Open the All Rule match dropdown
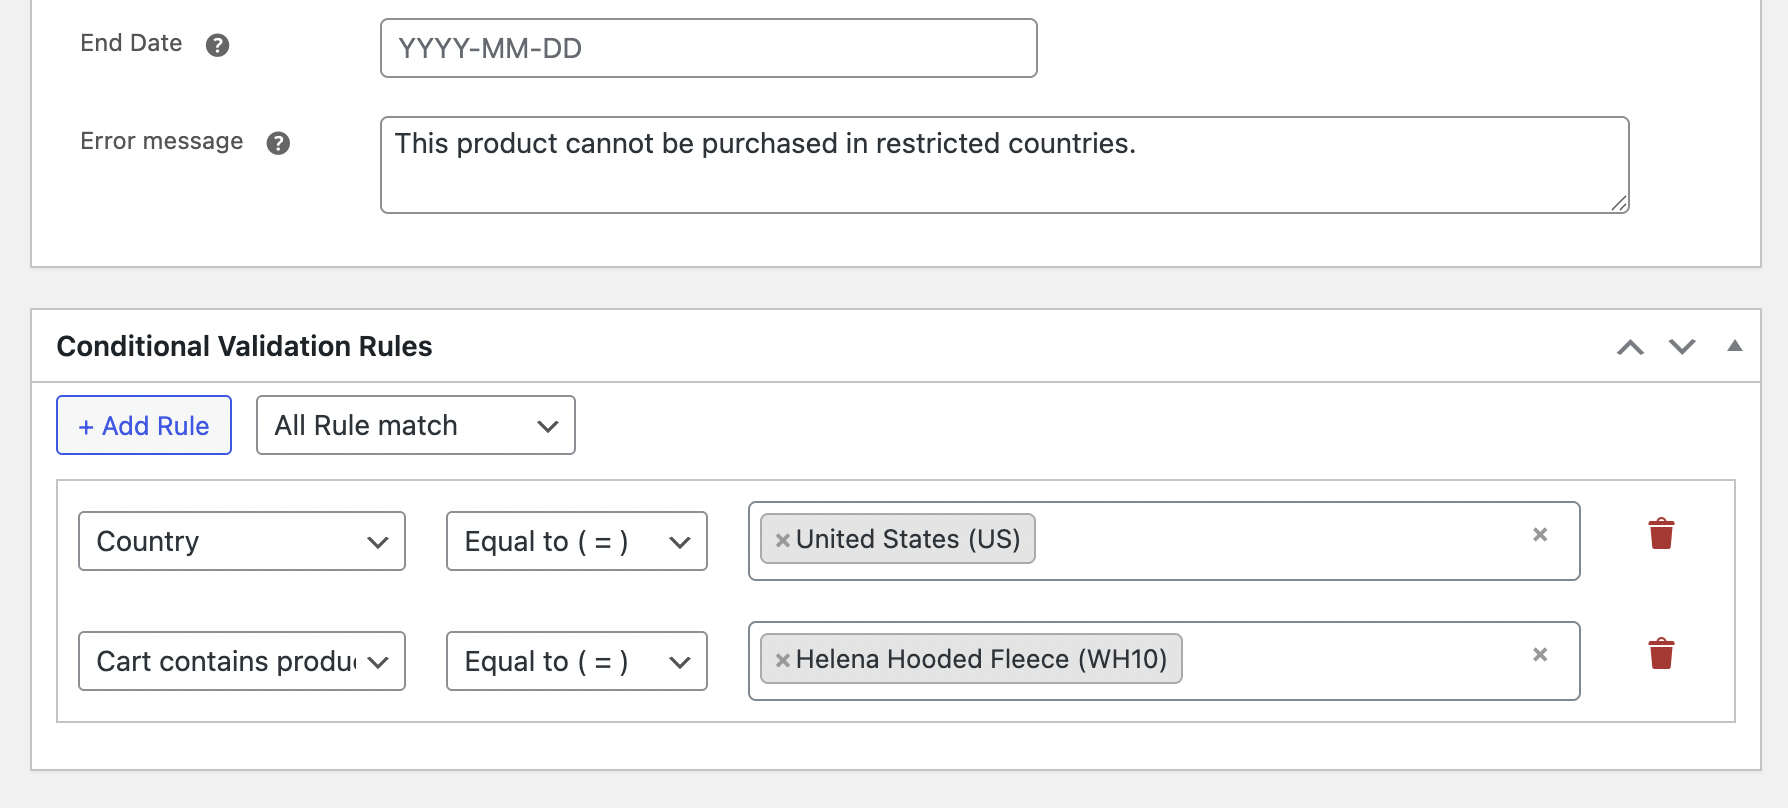 415,425
